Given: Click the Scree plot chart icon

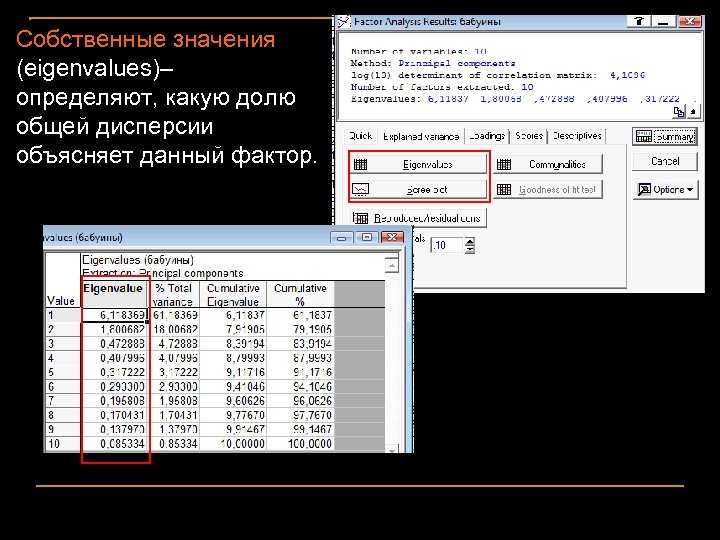Looking at the screenshot, I should (x=360, y=189).
